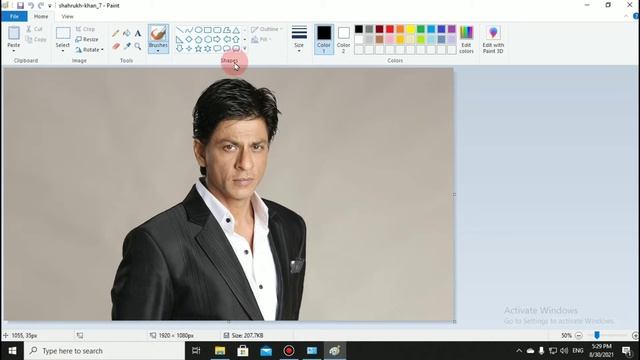The width and height of the screenshot is (640, 360).
Task: Click Undo in quick access toolbar
Action: [x=31, y=5]
